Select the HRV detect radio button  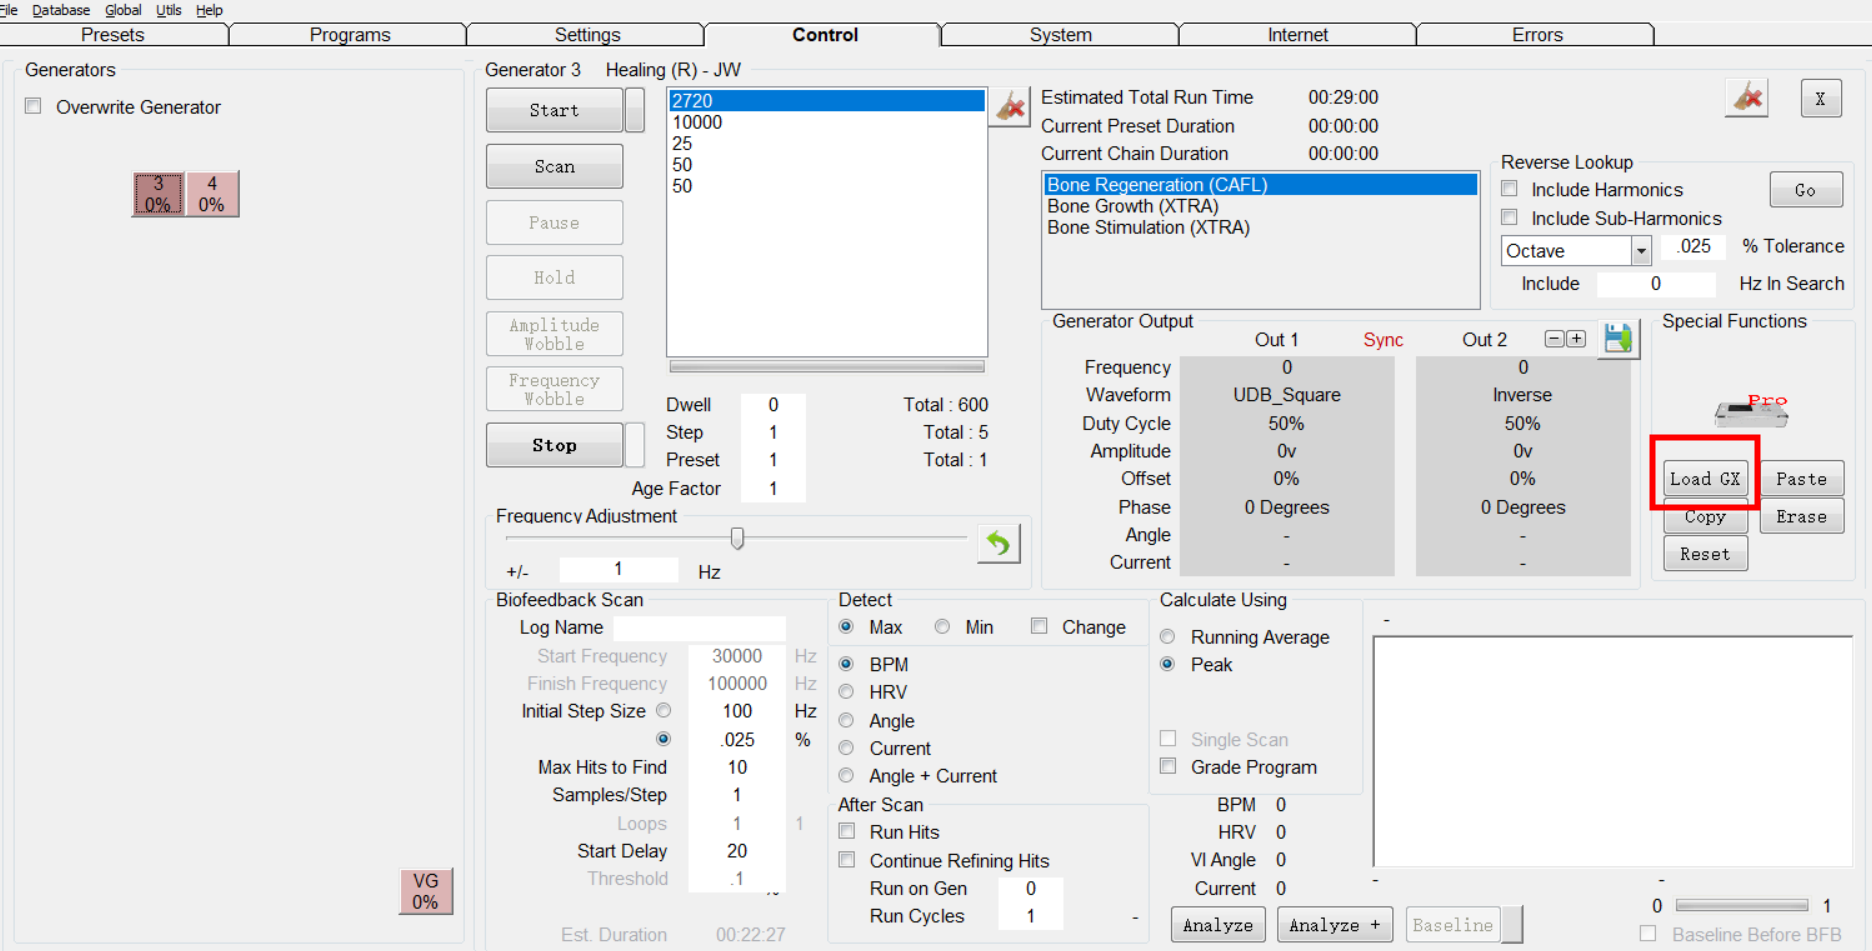pyautogui.click(x=847, y=692)
